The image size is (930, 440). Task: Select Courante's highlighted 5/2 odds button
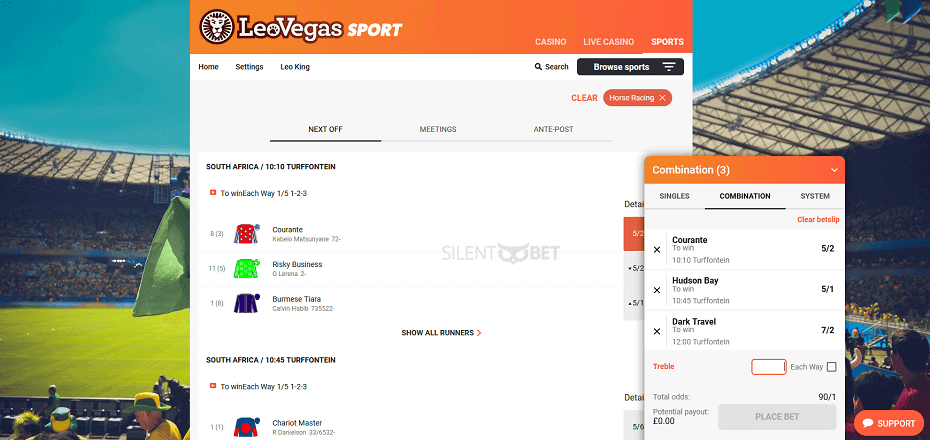click(634, 234)
